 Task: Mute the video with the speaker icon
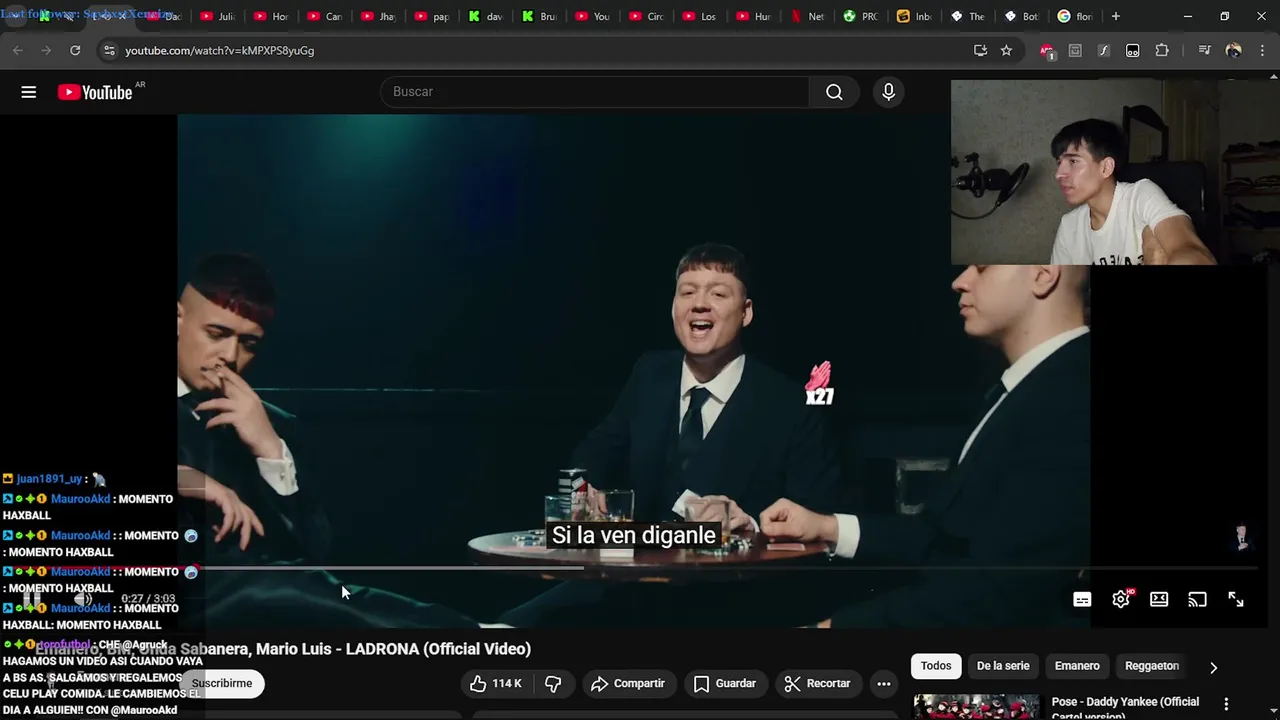pyautogui.click(x=84, y=599)
